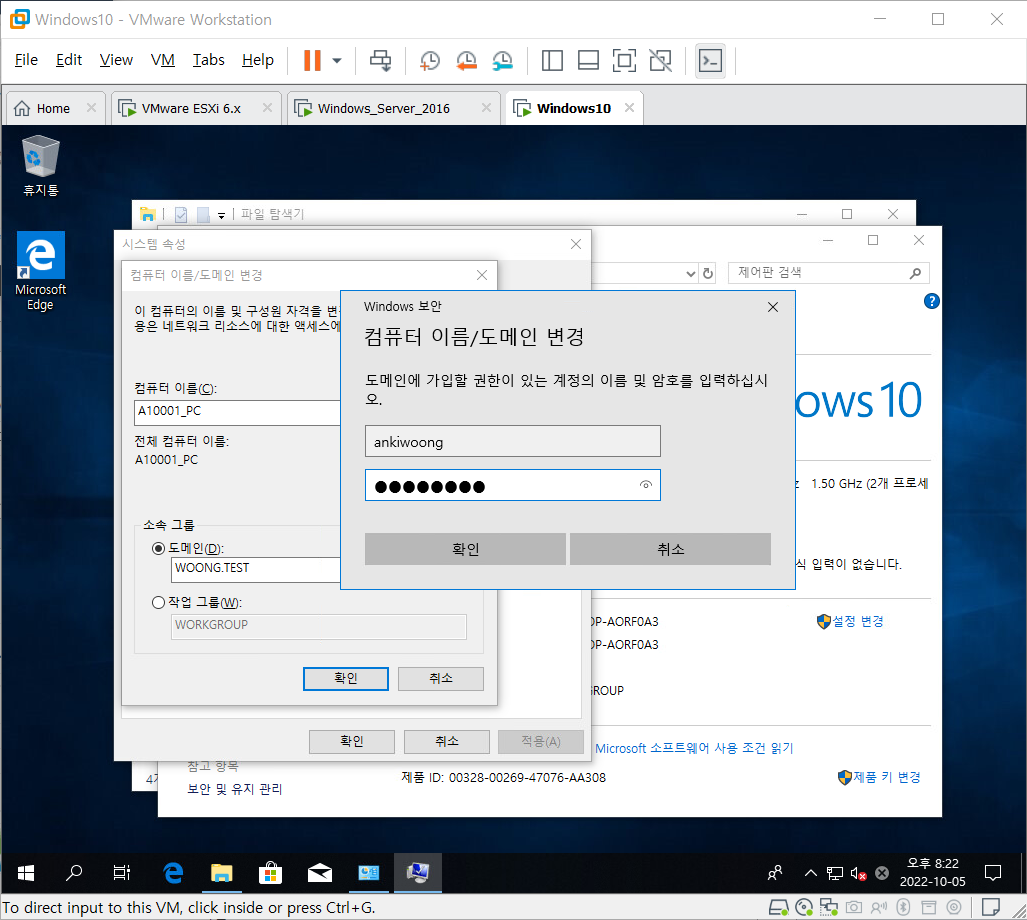Click the username field containing ankiwoong
Image resolution: width=1027 pixels, height=920 pixels.
point(512,441)
